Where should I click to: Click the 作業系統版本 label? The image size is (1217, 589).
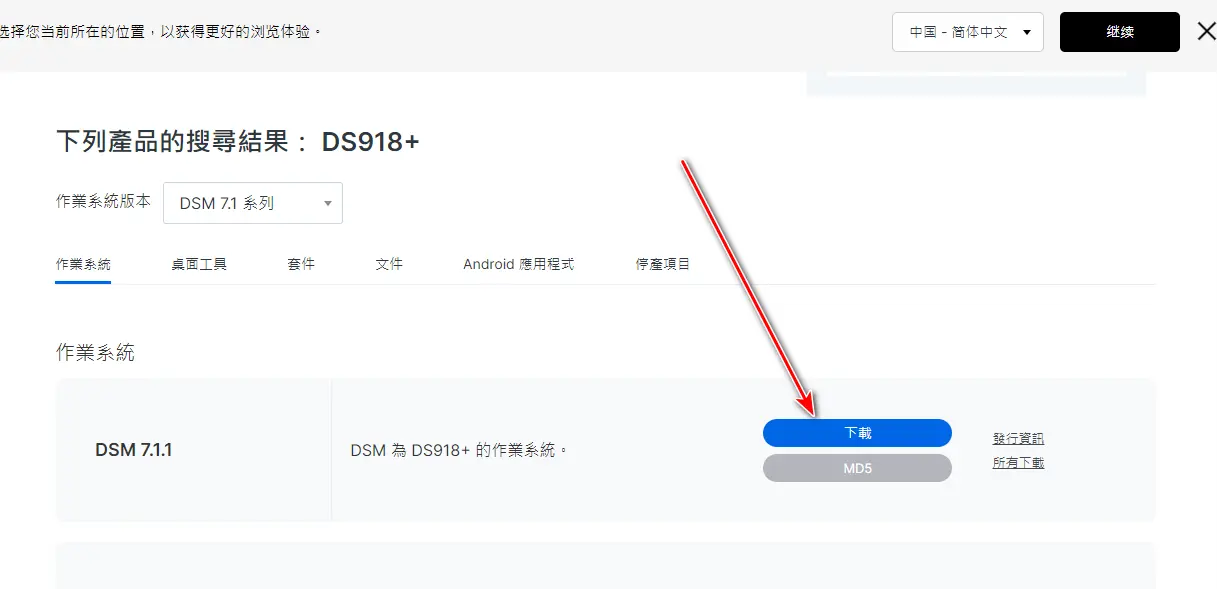[x=103, y=201]
